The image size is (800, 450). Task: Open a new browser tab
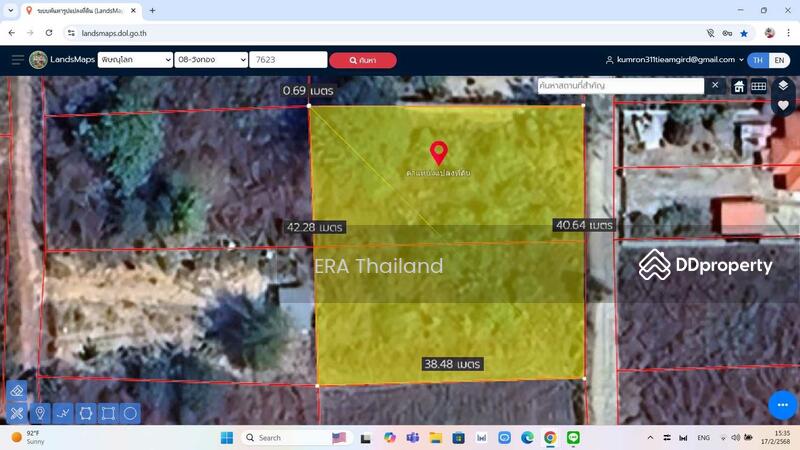[x=153, y=11]
